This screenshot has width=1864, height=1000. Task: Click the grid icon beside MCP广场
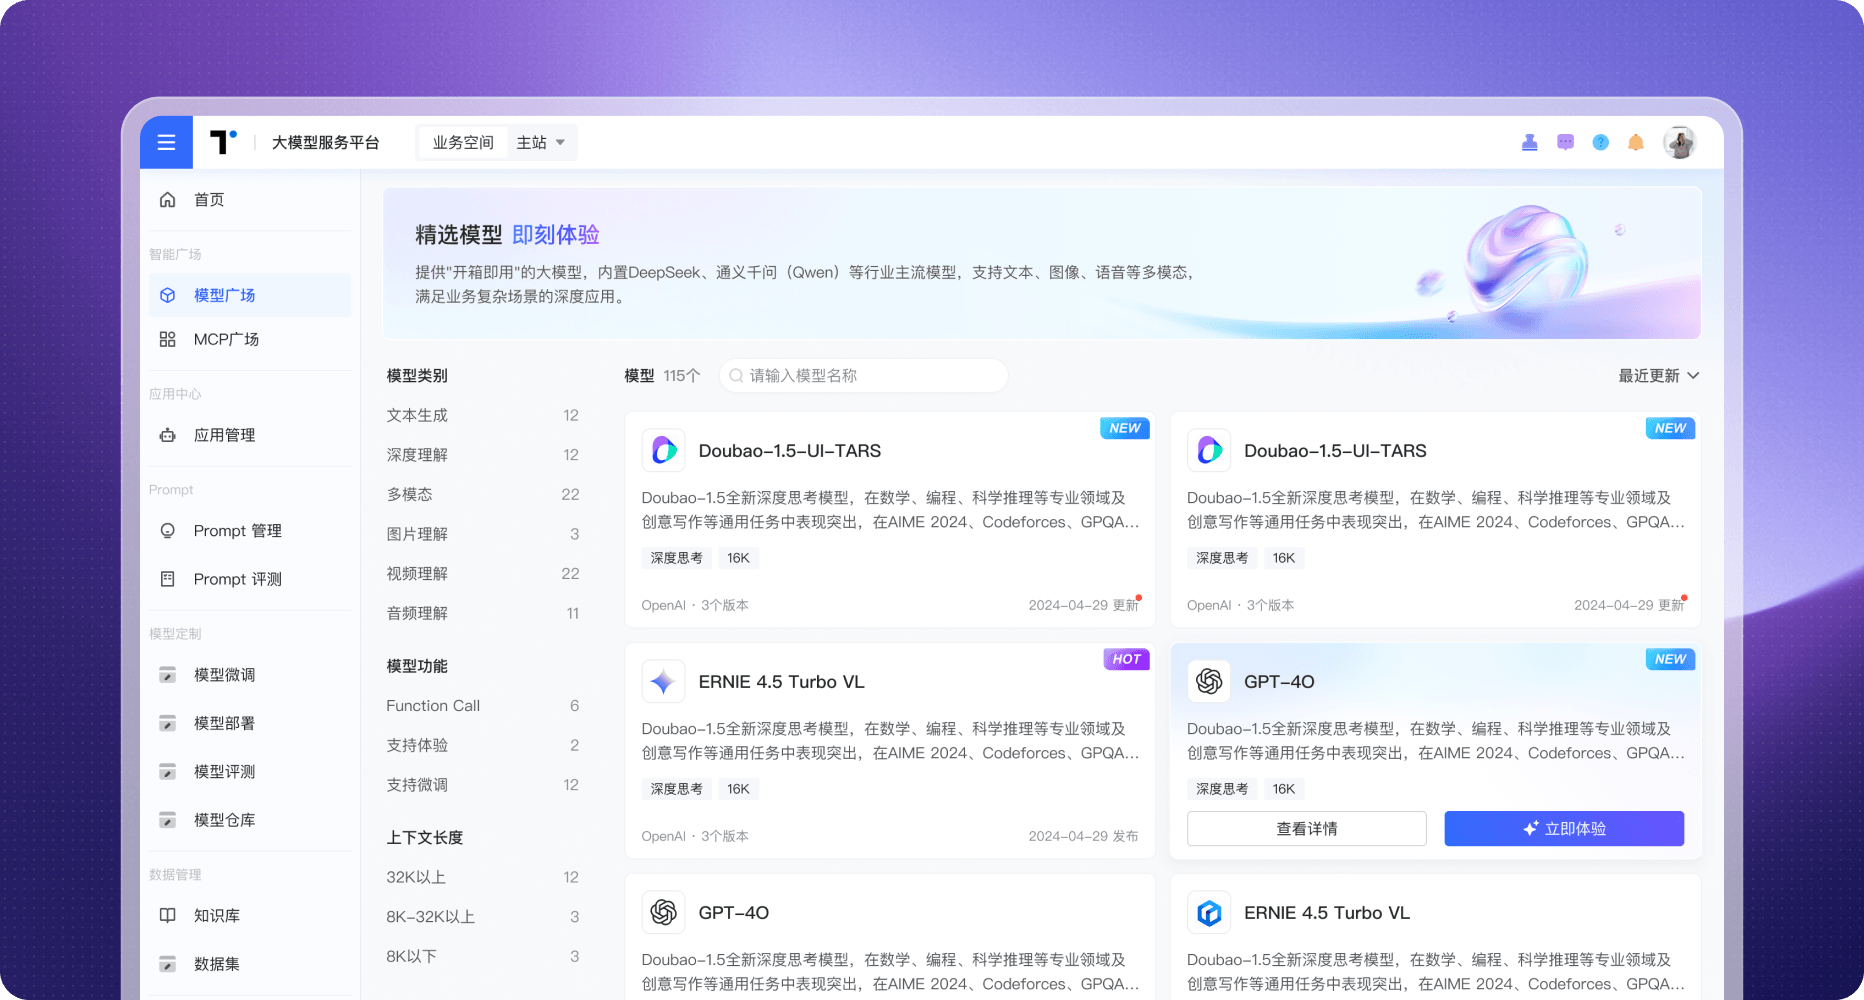point(168,339)
